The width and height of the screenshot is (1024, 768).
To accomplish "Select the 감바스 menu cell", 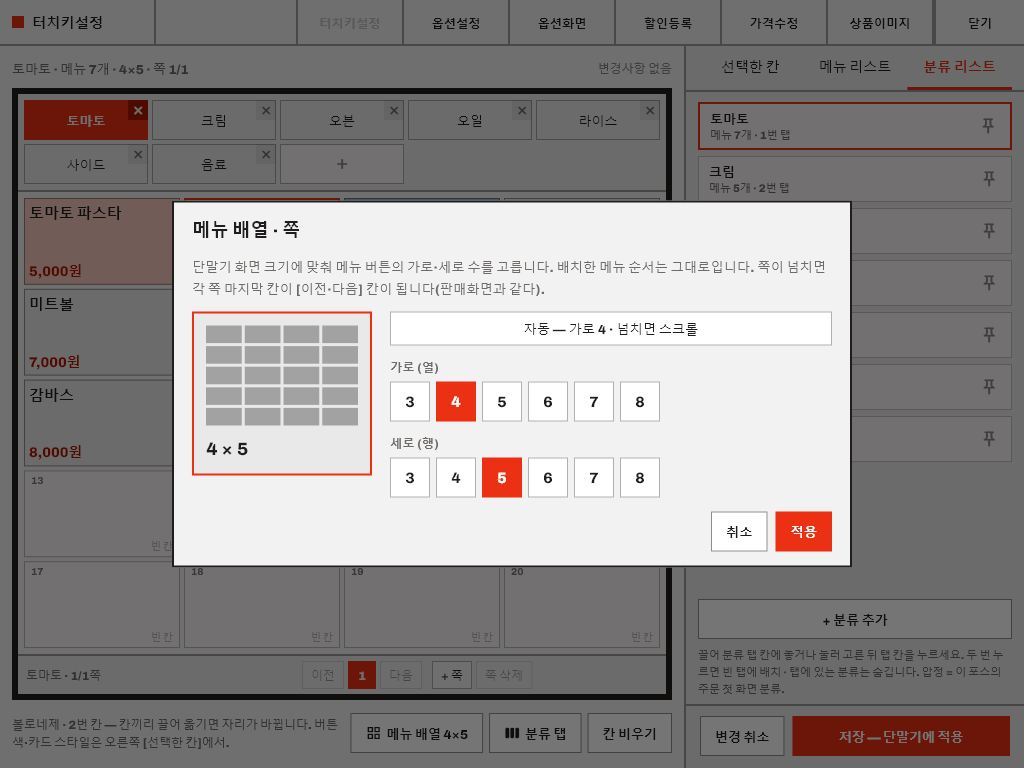I will (x=99, y=423).
